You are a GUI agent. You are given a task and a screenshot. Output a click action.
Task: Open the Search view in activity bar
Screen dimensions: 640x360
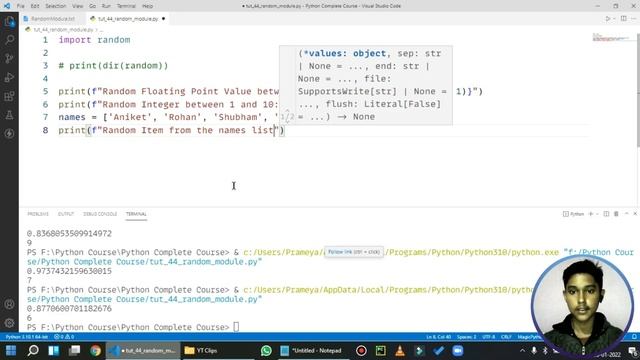pos(9,40)
